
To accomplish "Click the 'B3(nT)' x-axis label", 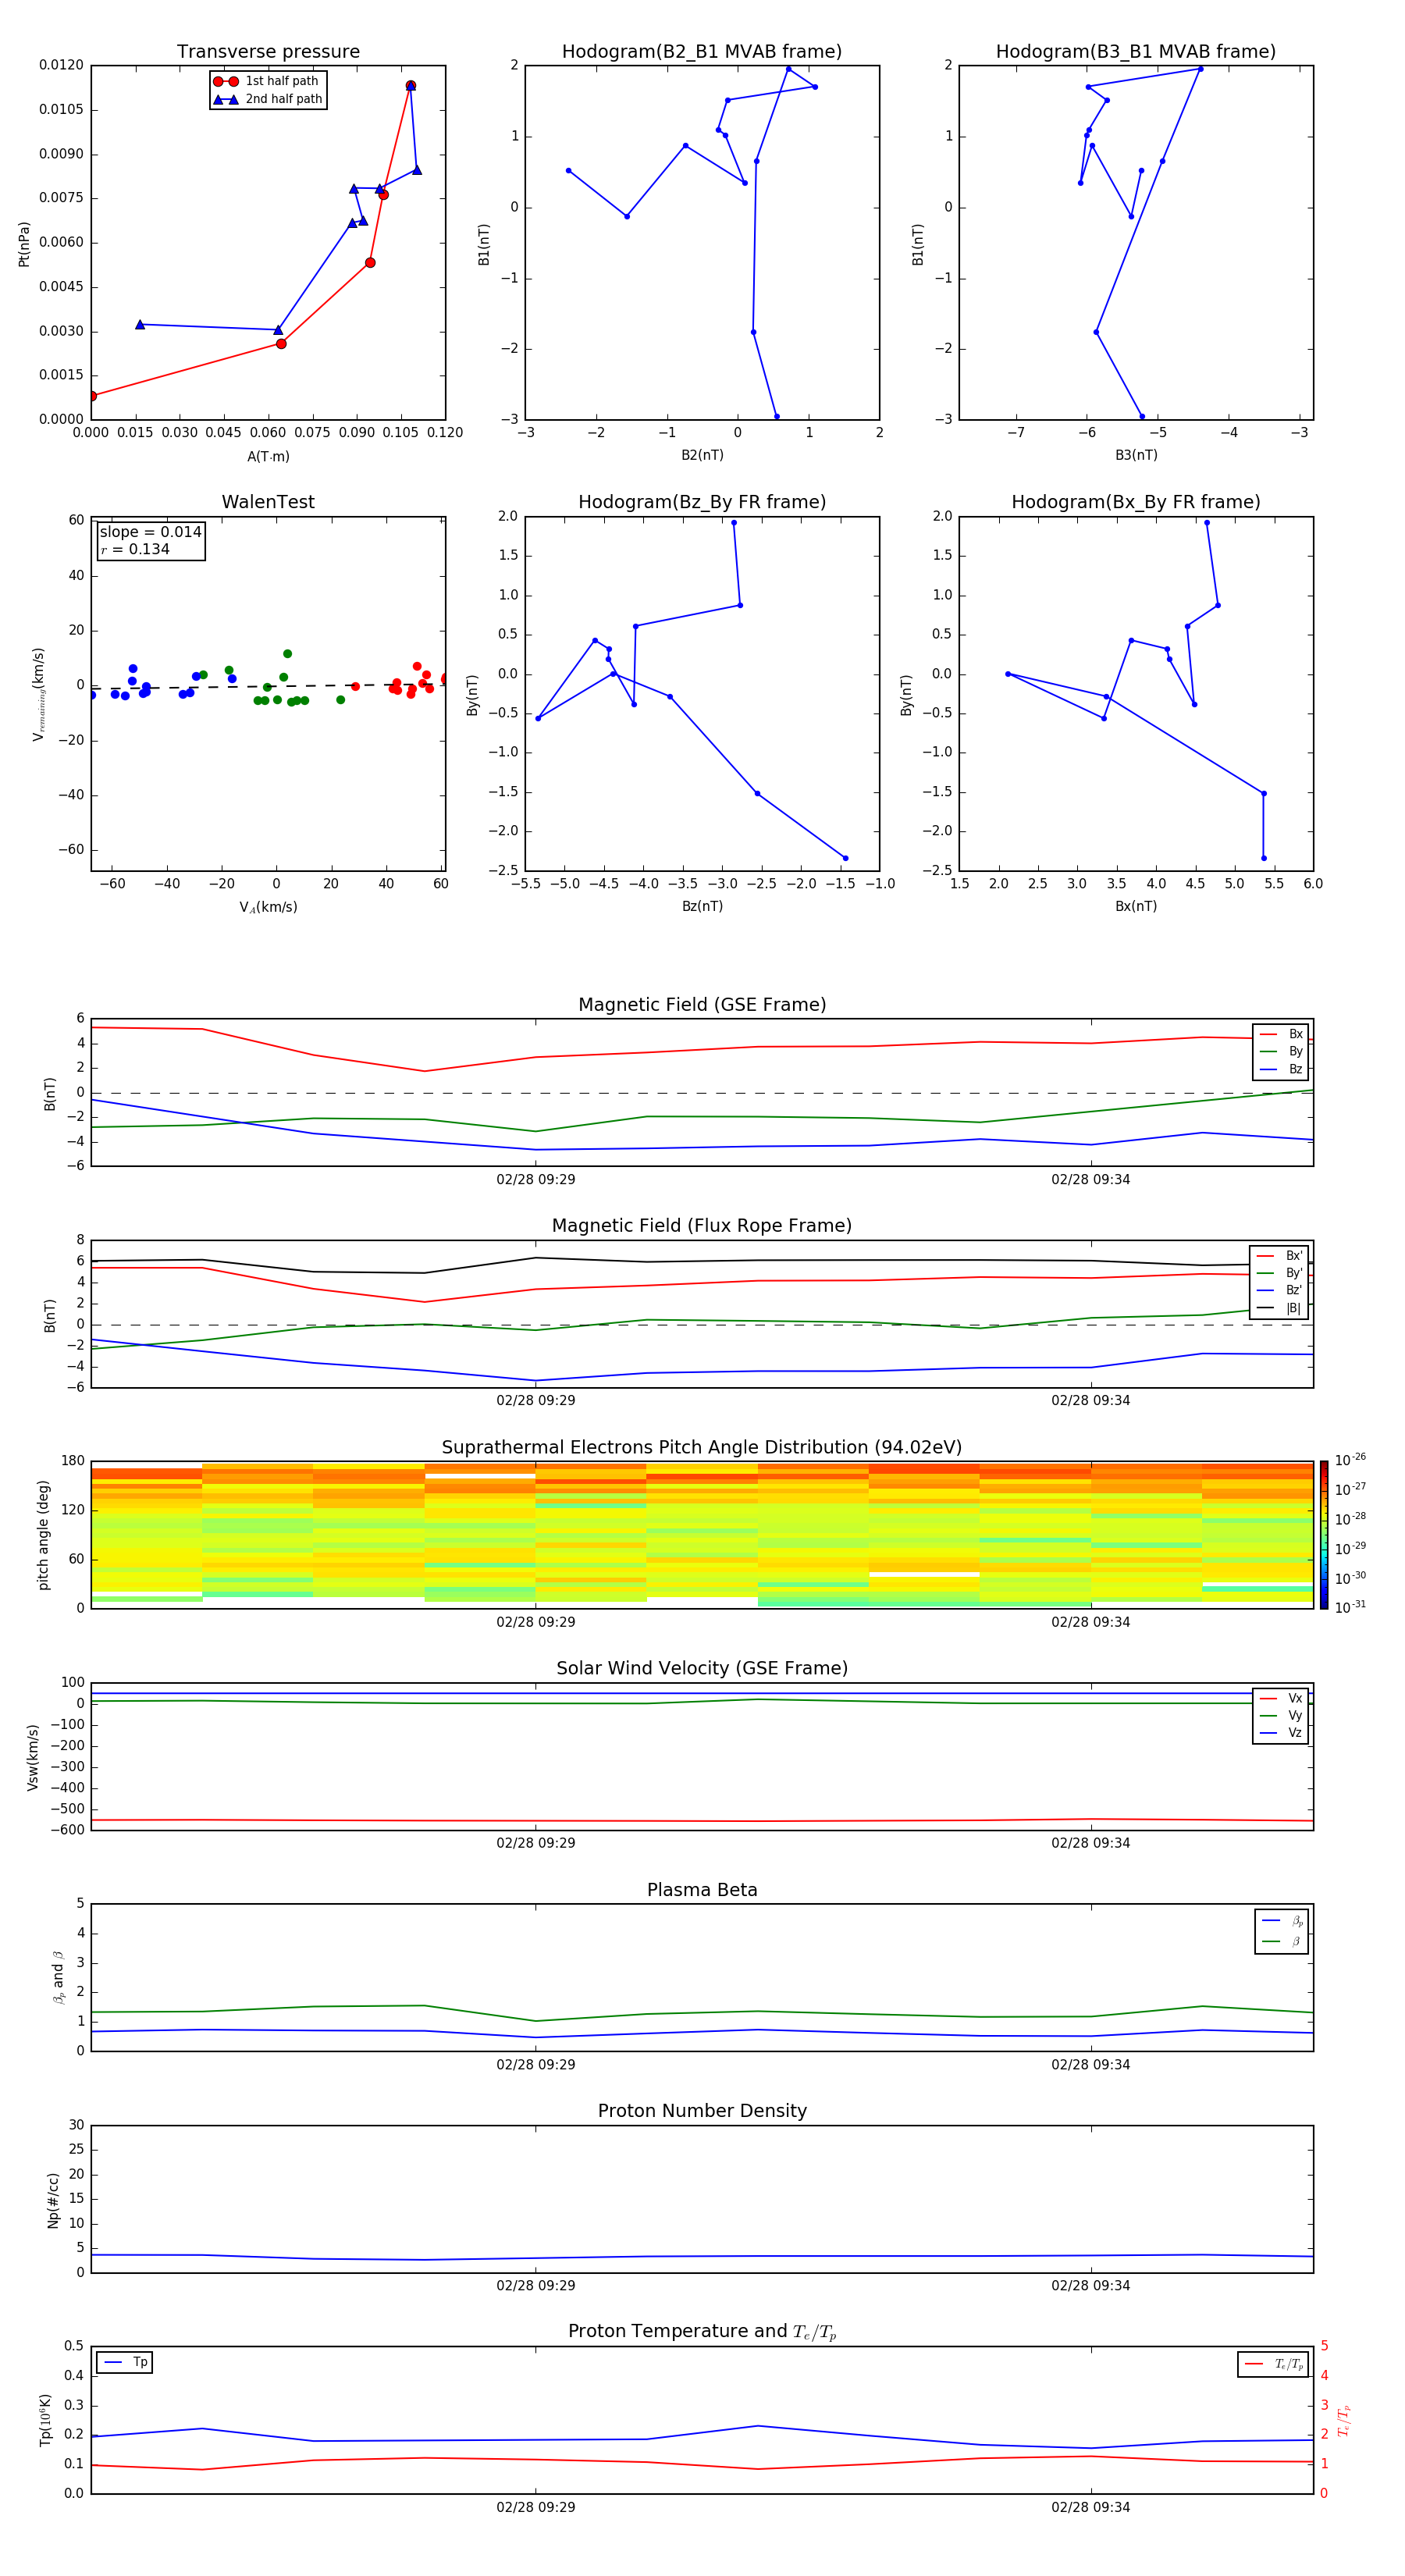I will point(1136,455).
